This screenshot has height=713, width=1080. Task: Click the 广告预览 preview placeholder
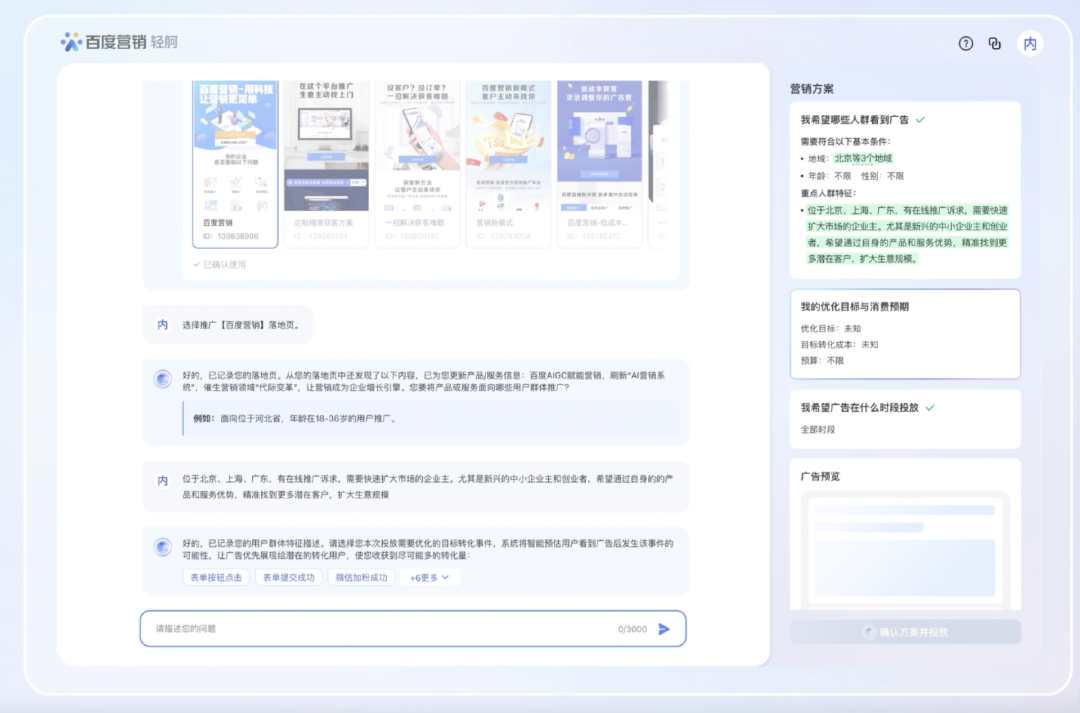pyautogui.click(x=905, y=550)
